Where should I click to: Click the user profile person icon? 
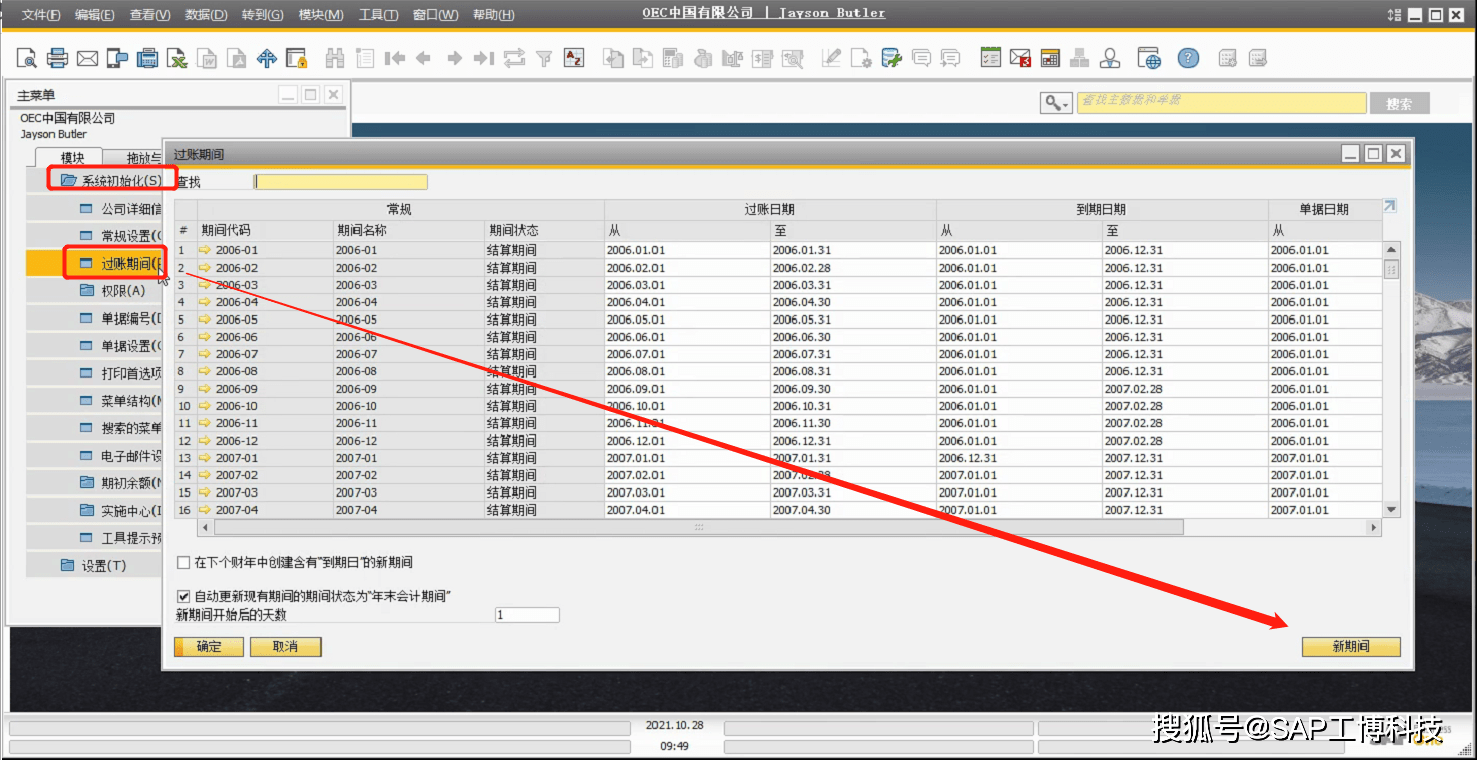[x=1110, y=58]
